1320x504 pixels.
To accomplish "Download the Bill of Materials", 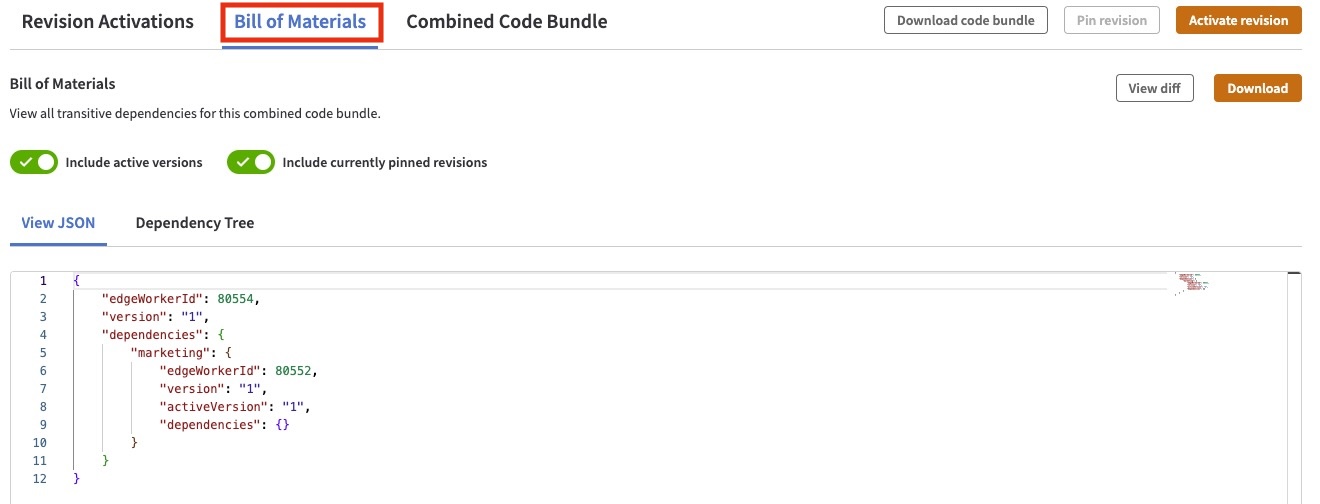I will 1257,88.
